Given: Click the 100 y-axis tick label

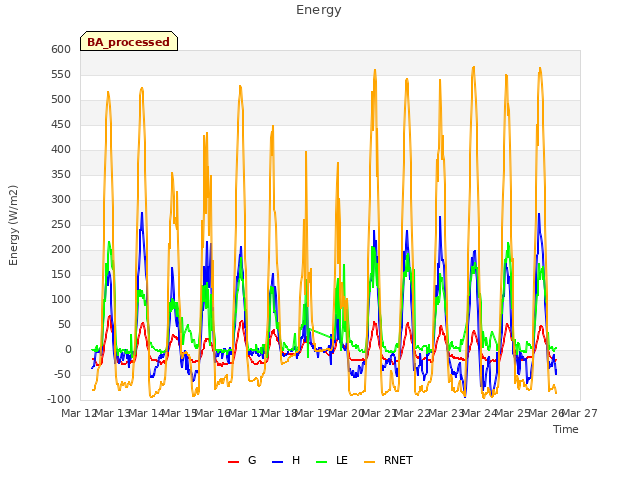Looking at the screenshot, I should pos(61,300).
